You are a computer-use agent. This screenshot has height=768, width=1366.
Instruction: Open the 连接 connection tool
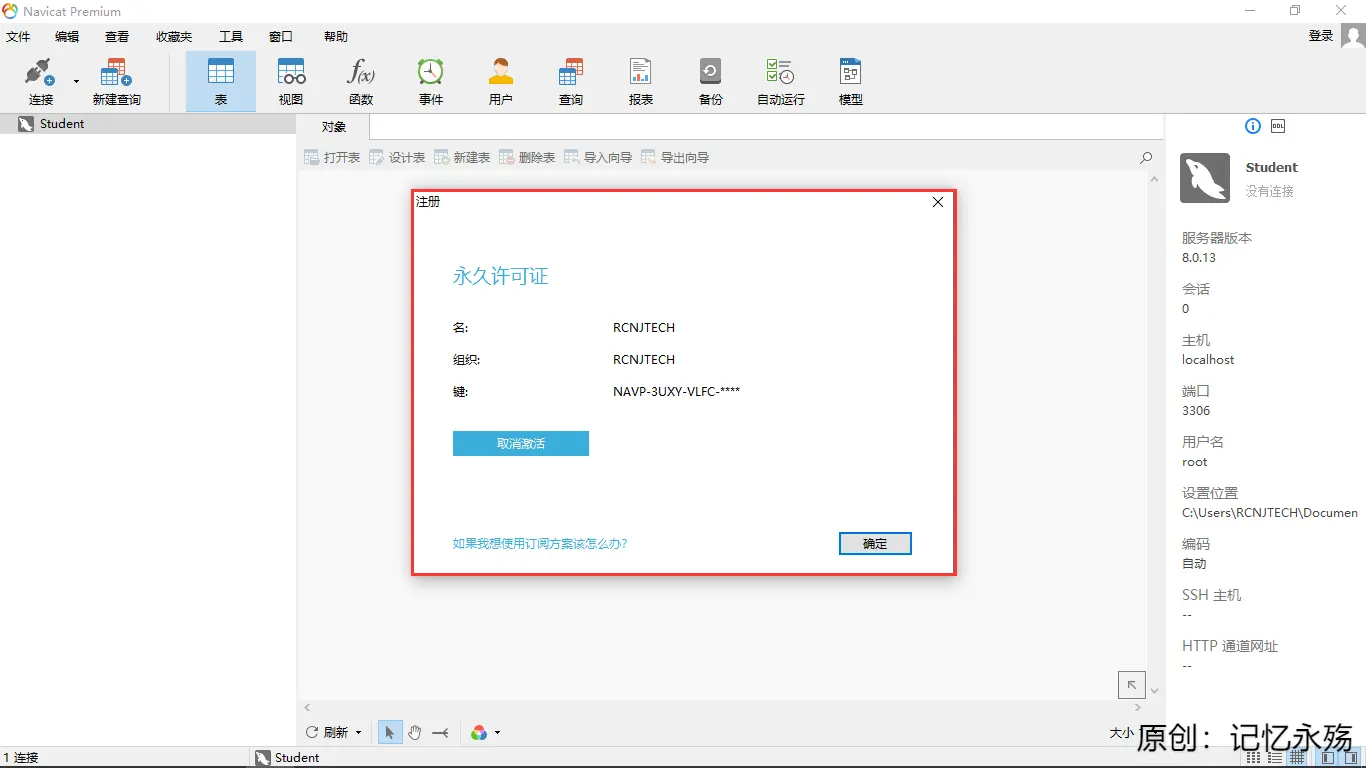pos(40,82)
